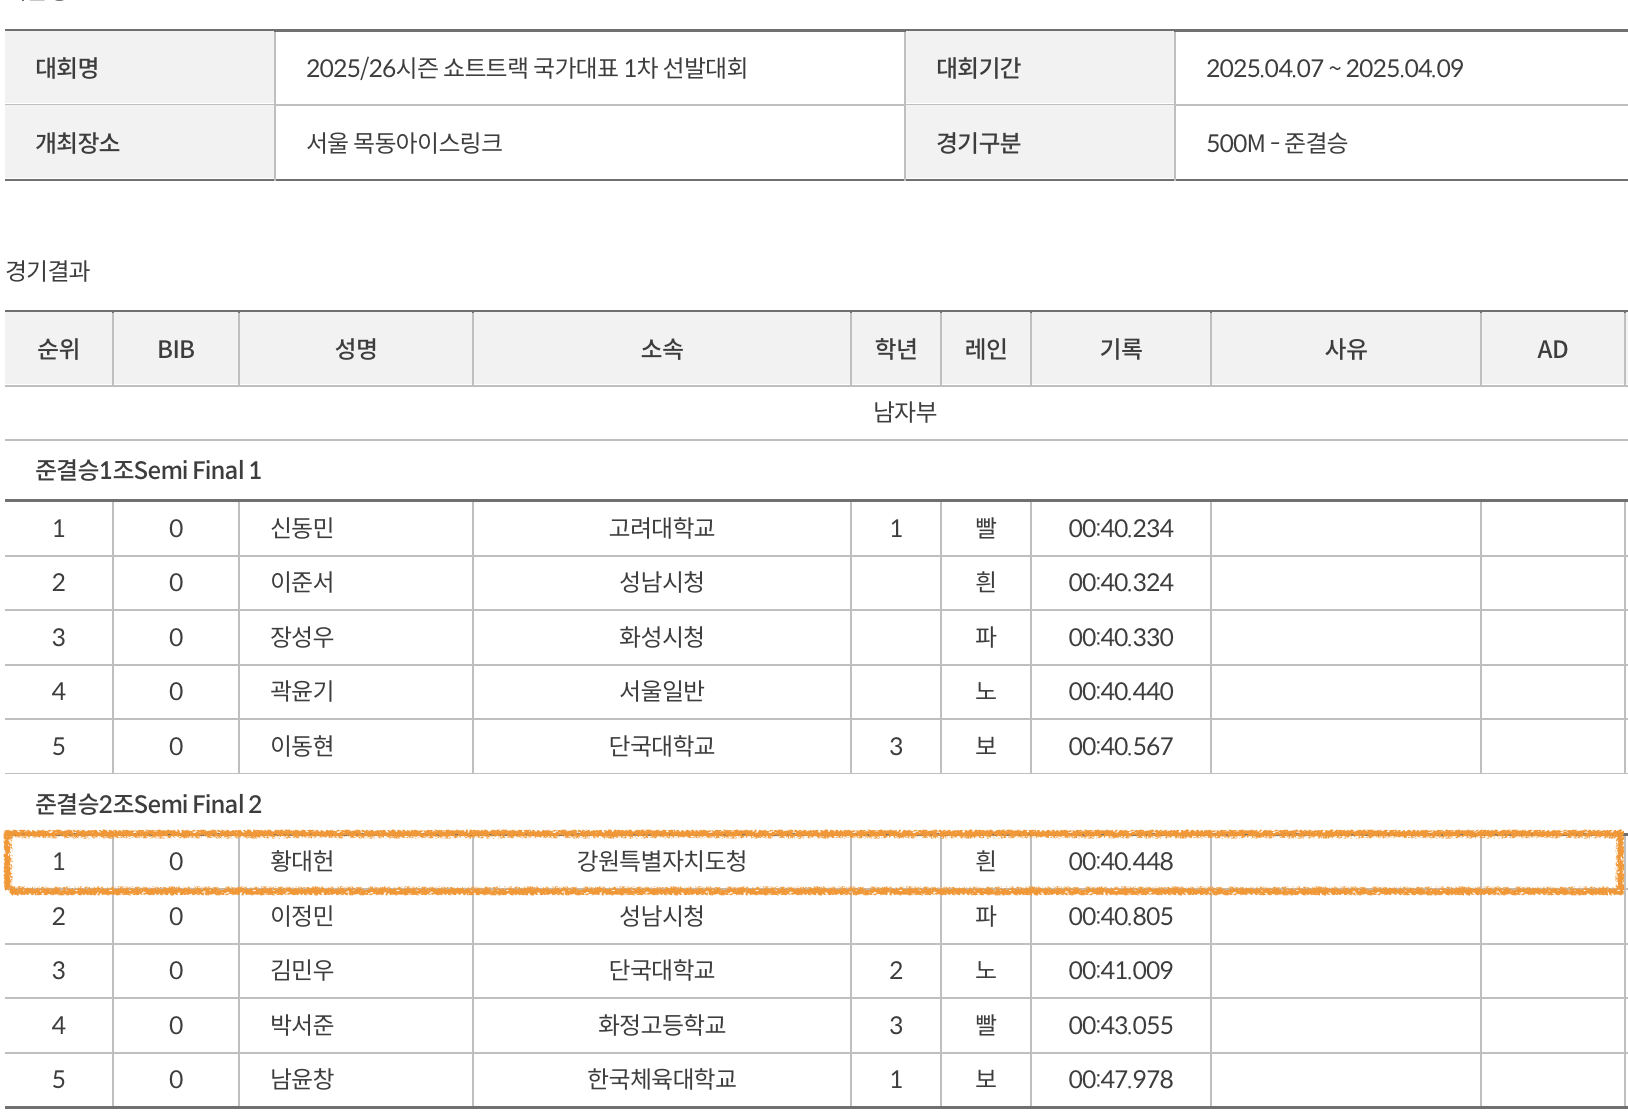1628x1112 pixels.
Task: Click skater name 남윤창
Action: coord(302,1079)
